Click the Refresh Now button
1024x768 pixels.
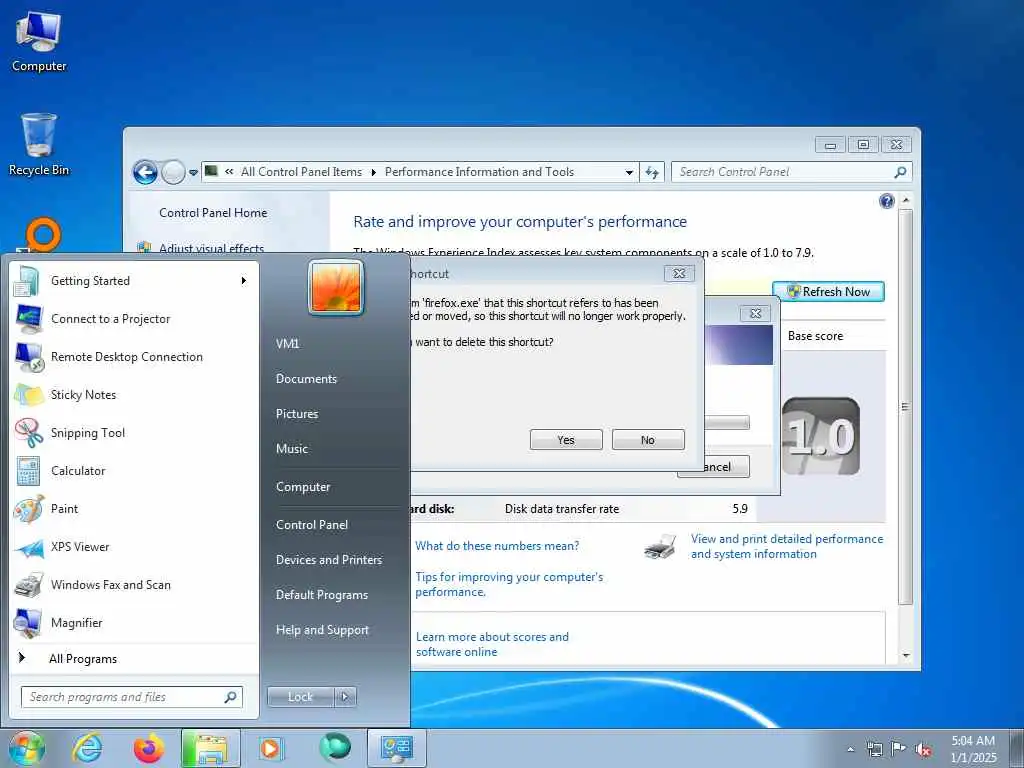coord(828,292)
